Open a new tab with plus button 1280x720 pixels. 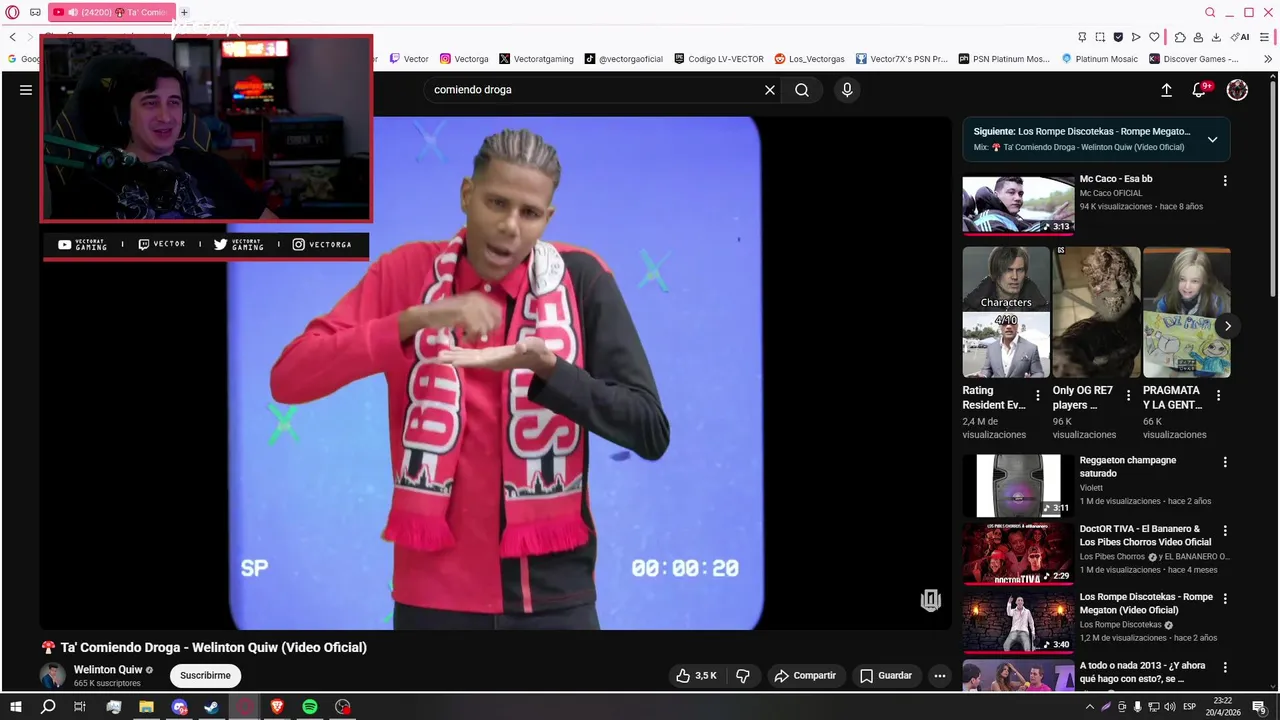[184, 12]
